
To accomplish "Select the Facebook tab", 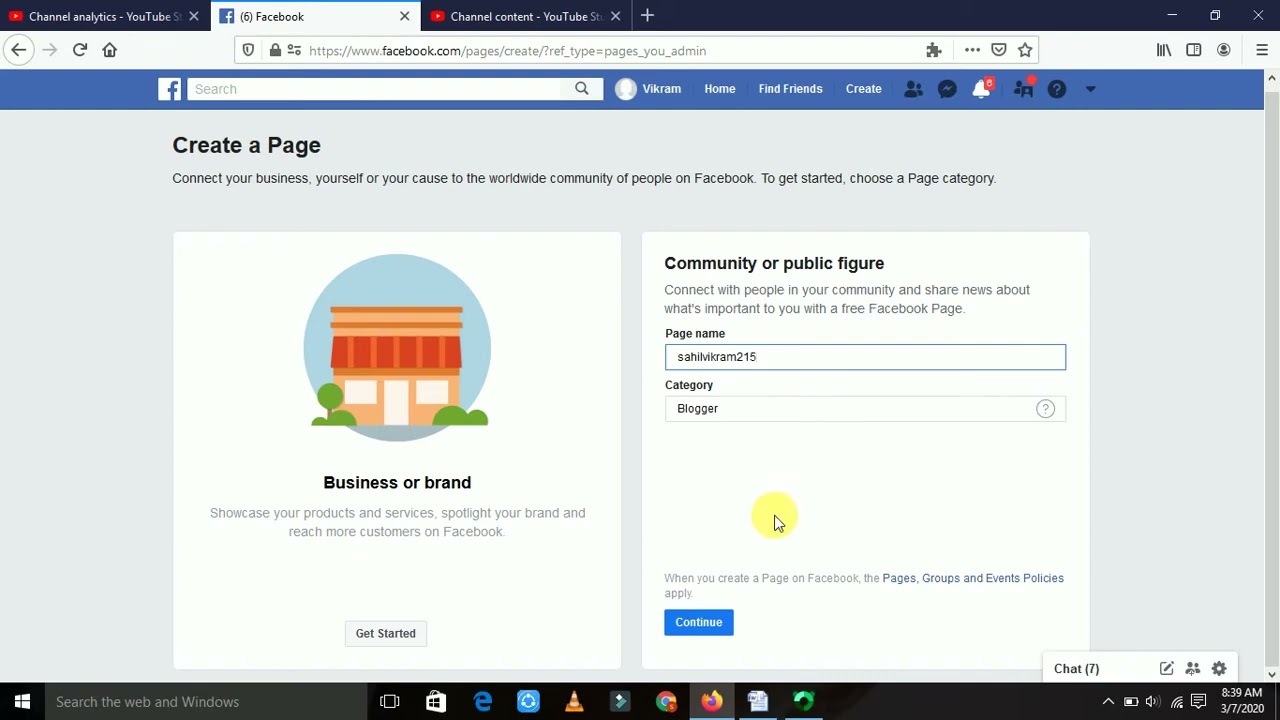I will pyautogui.click(x=315, y=16).
